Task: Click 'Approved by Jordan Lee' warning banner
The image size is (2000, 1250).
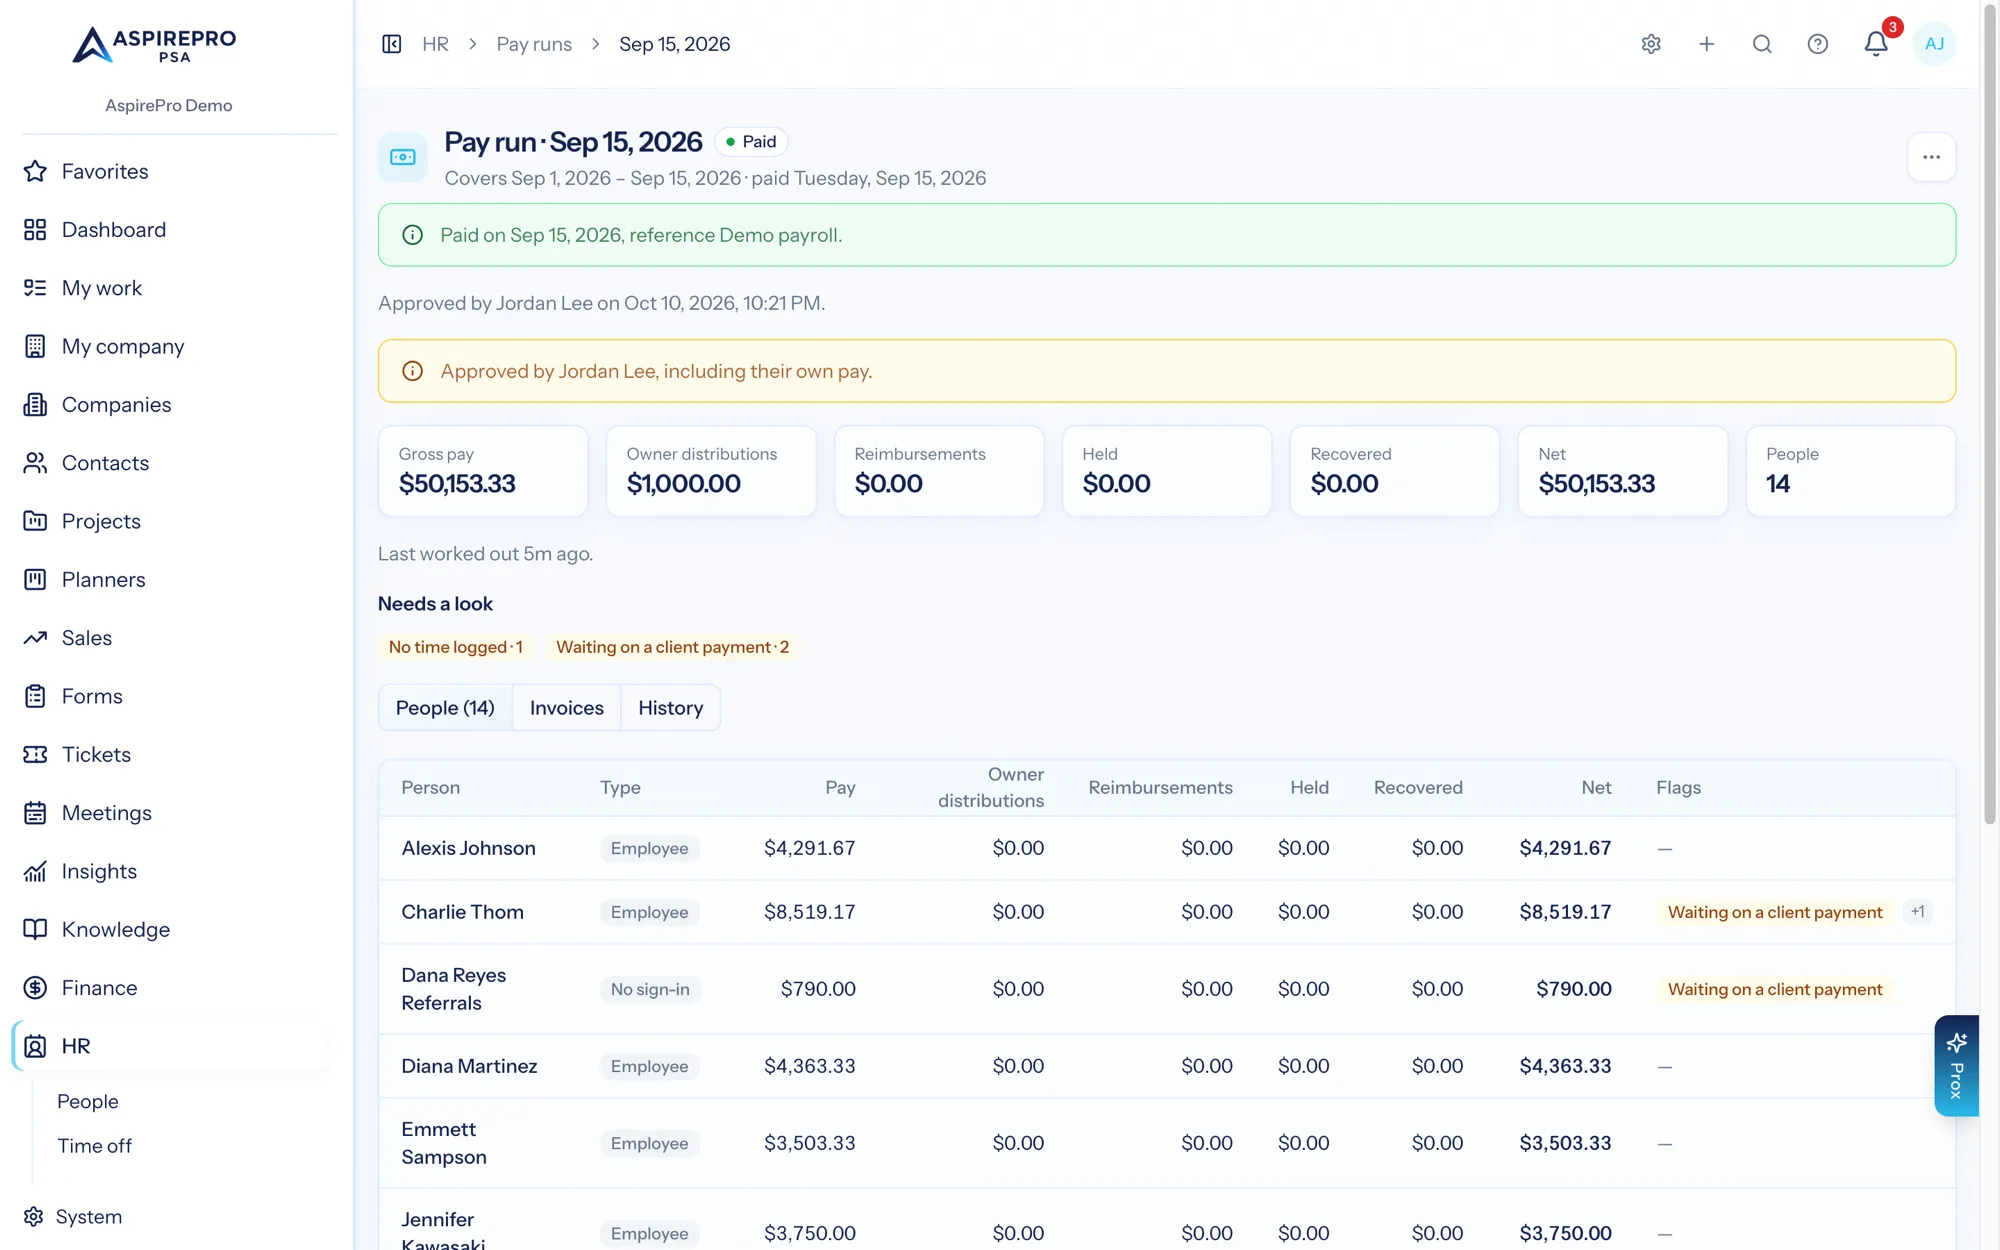Action: point(1167,371)
